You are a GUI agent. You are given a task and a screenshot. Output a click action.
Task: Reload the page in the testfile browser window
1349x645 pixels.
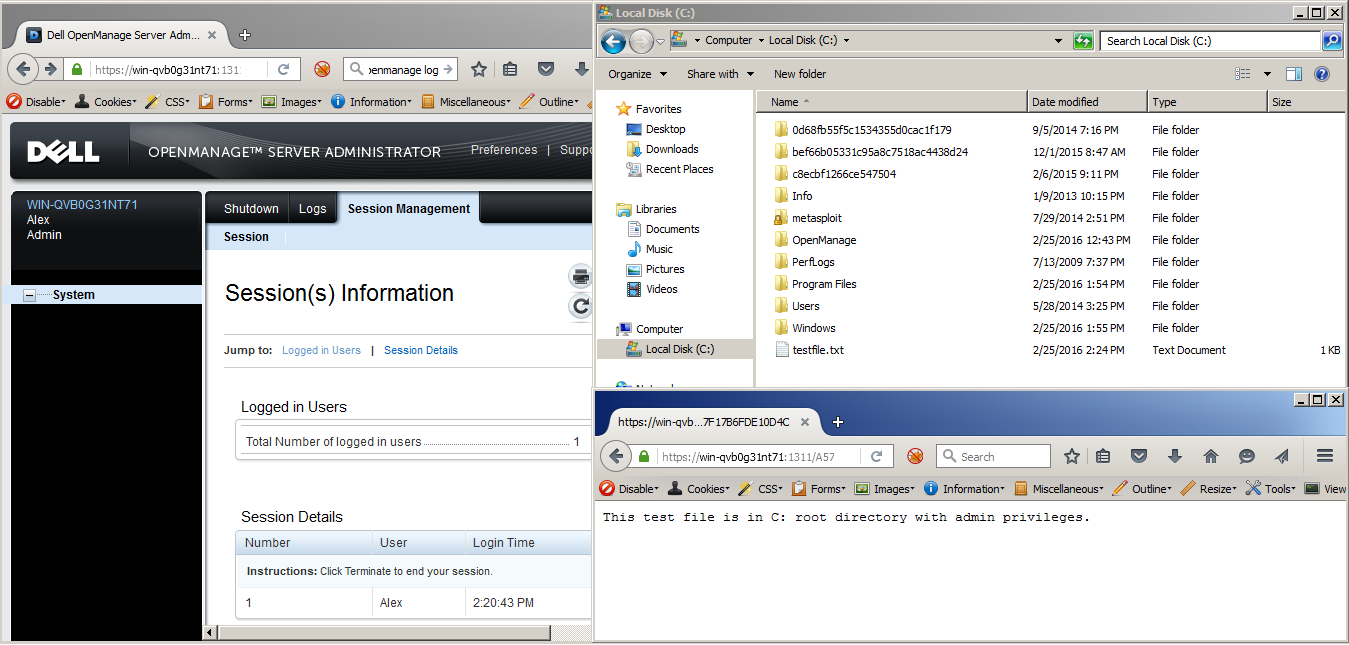876,457
